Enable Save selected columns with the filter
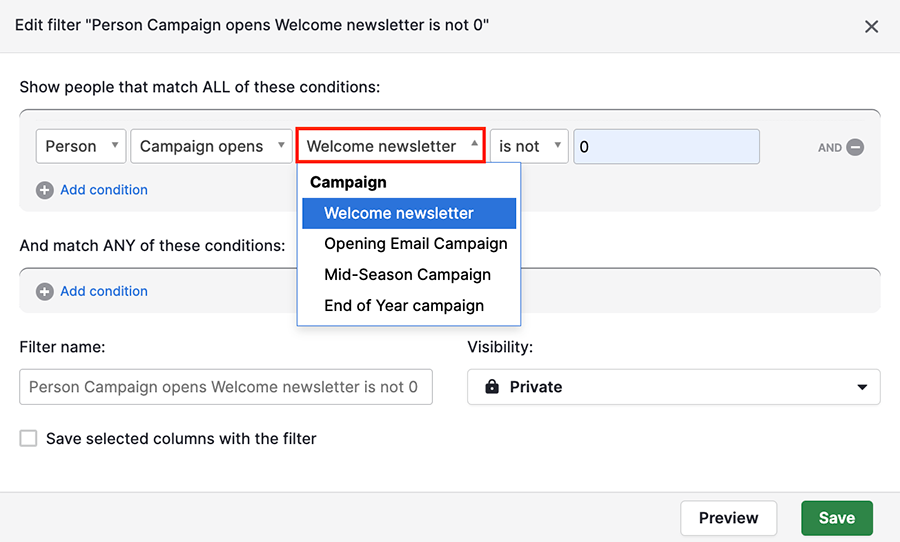This screenshot has width=900, height=542. [x=28, y=439]
